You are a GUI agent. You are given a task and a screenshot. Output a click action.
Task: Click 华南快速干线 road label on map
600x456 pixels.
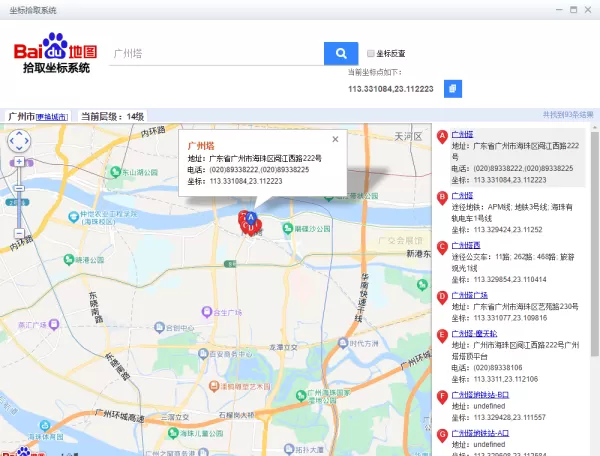point(364,297)
